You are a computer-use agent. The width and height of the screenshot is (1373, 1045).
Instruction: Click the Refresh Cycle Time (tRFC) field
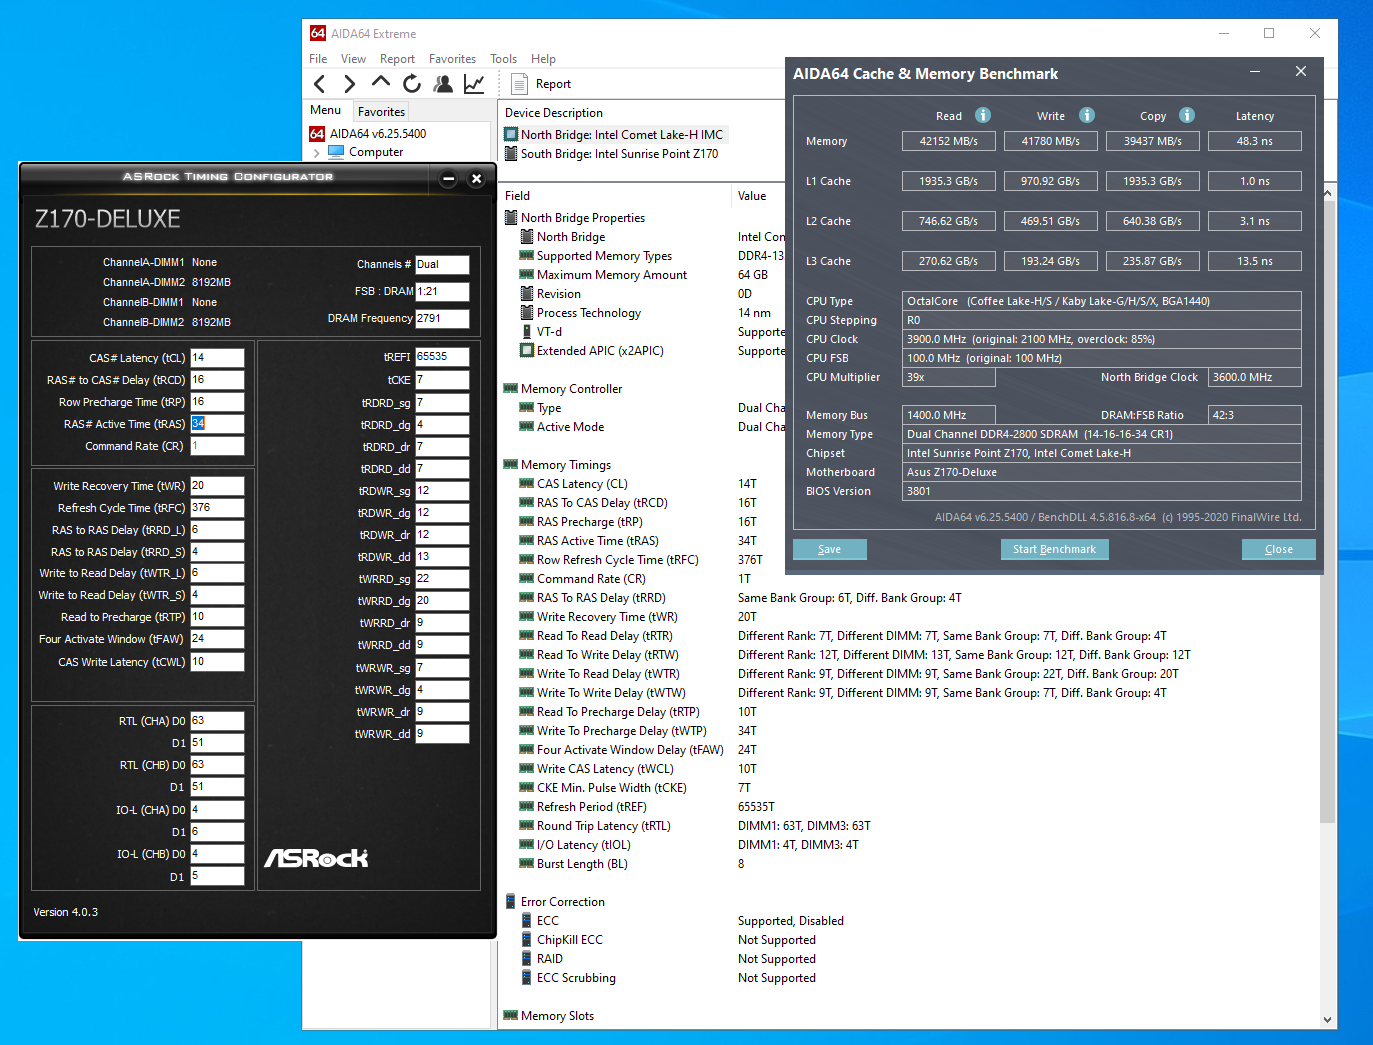pyautogui.click(x=217, y=508)
